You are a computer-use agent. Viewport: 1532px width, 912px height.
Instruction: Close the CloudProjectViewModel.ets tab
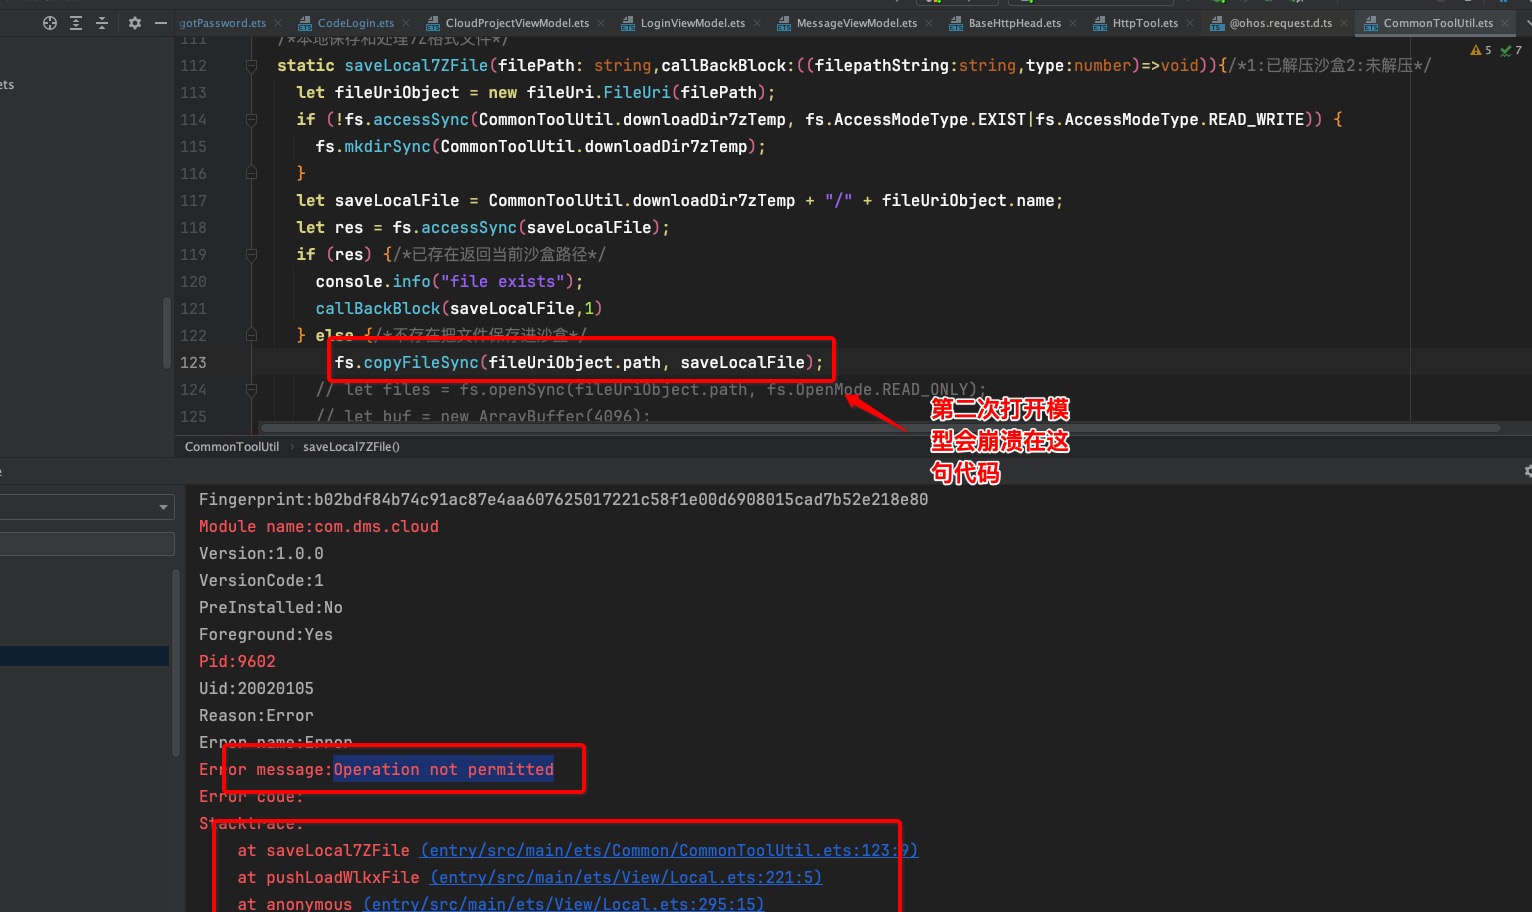pos(600,23)
